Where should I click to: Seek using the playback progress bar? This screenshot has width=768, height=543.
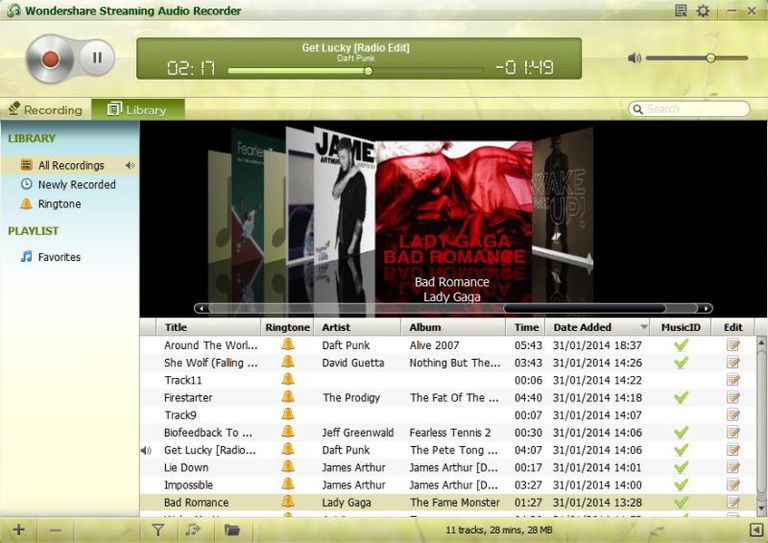coord(355,71)
